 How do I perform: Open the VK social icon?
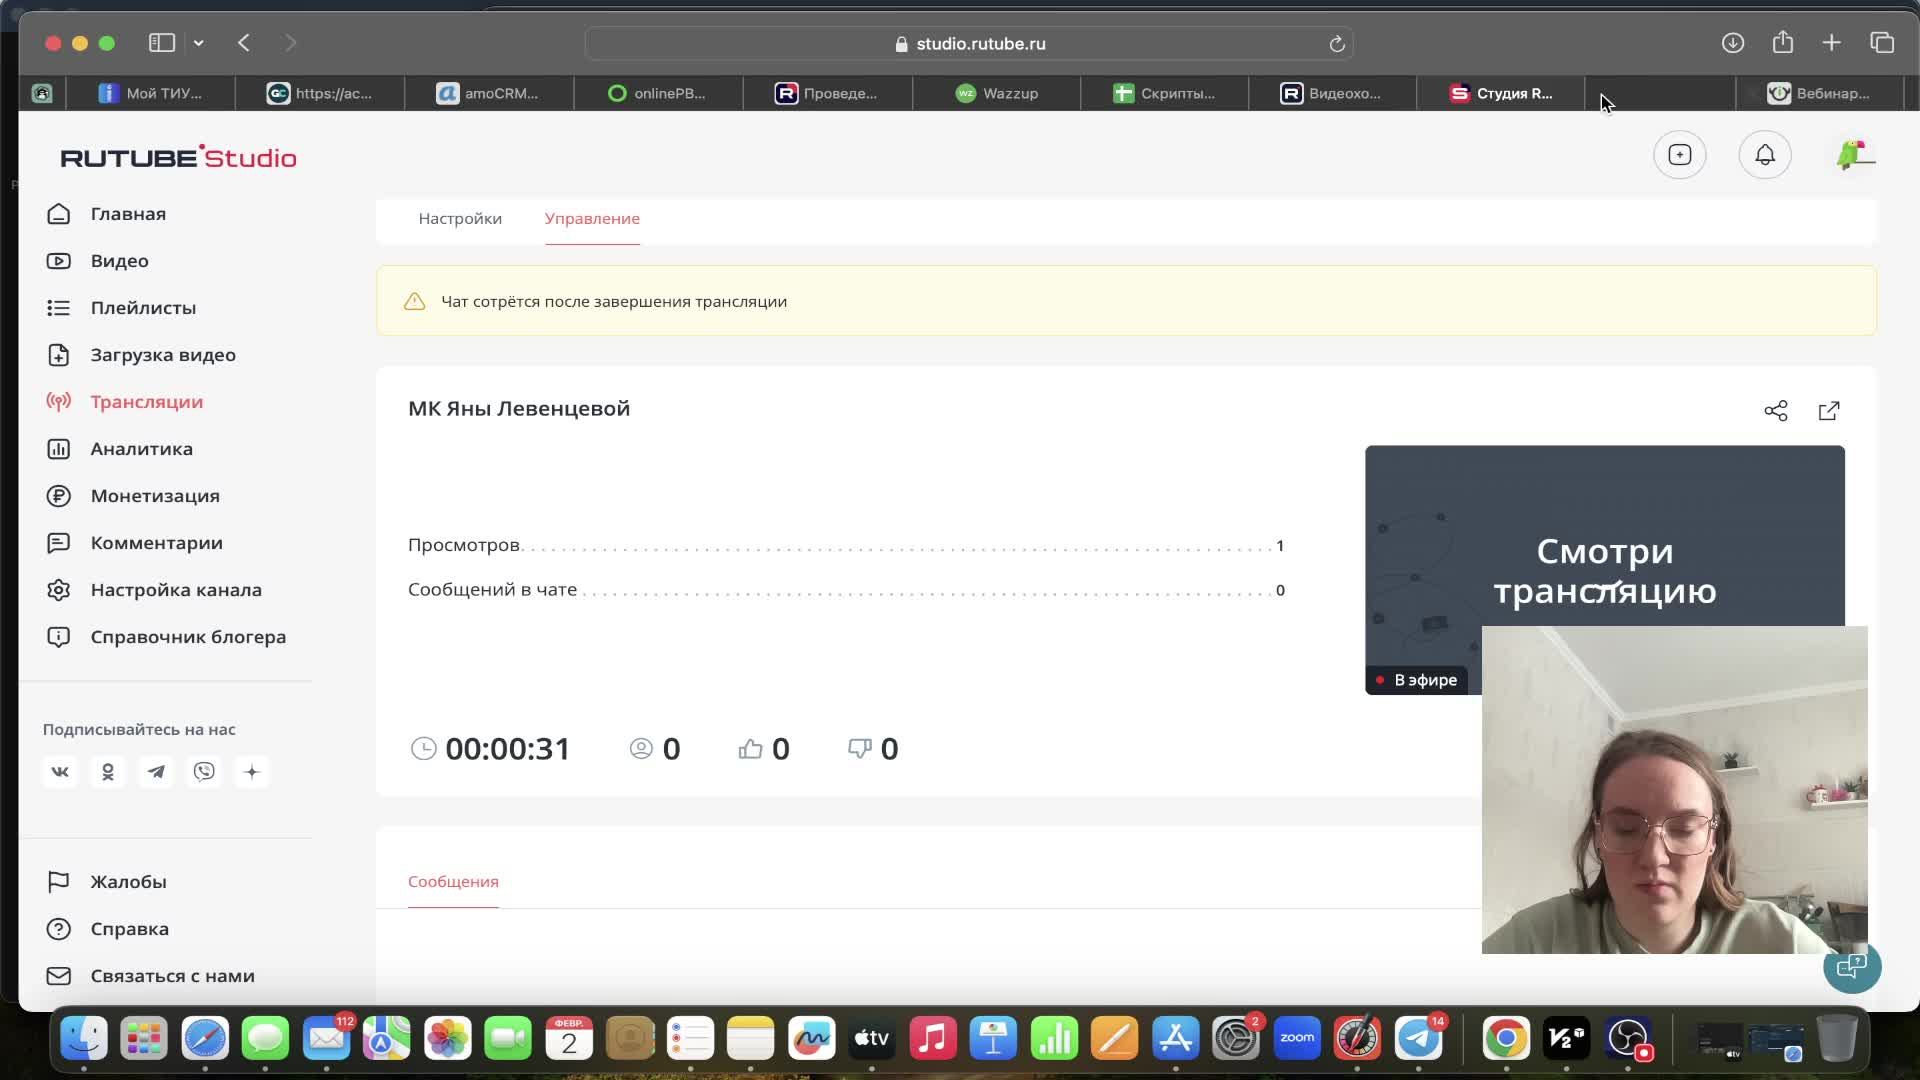(x=60, y=772)
